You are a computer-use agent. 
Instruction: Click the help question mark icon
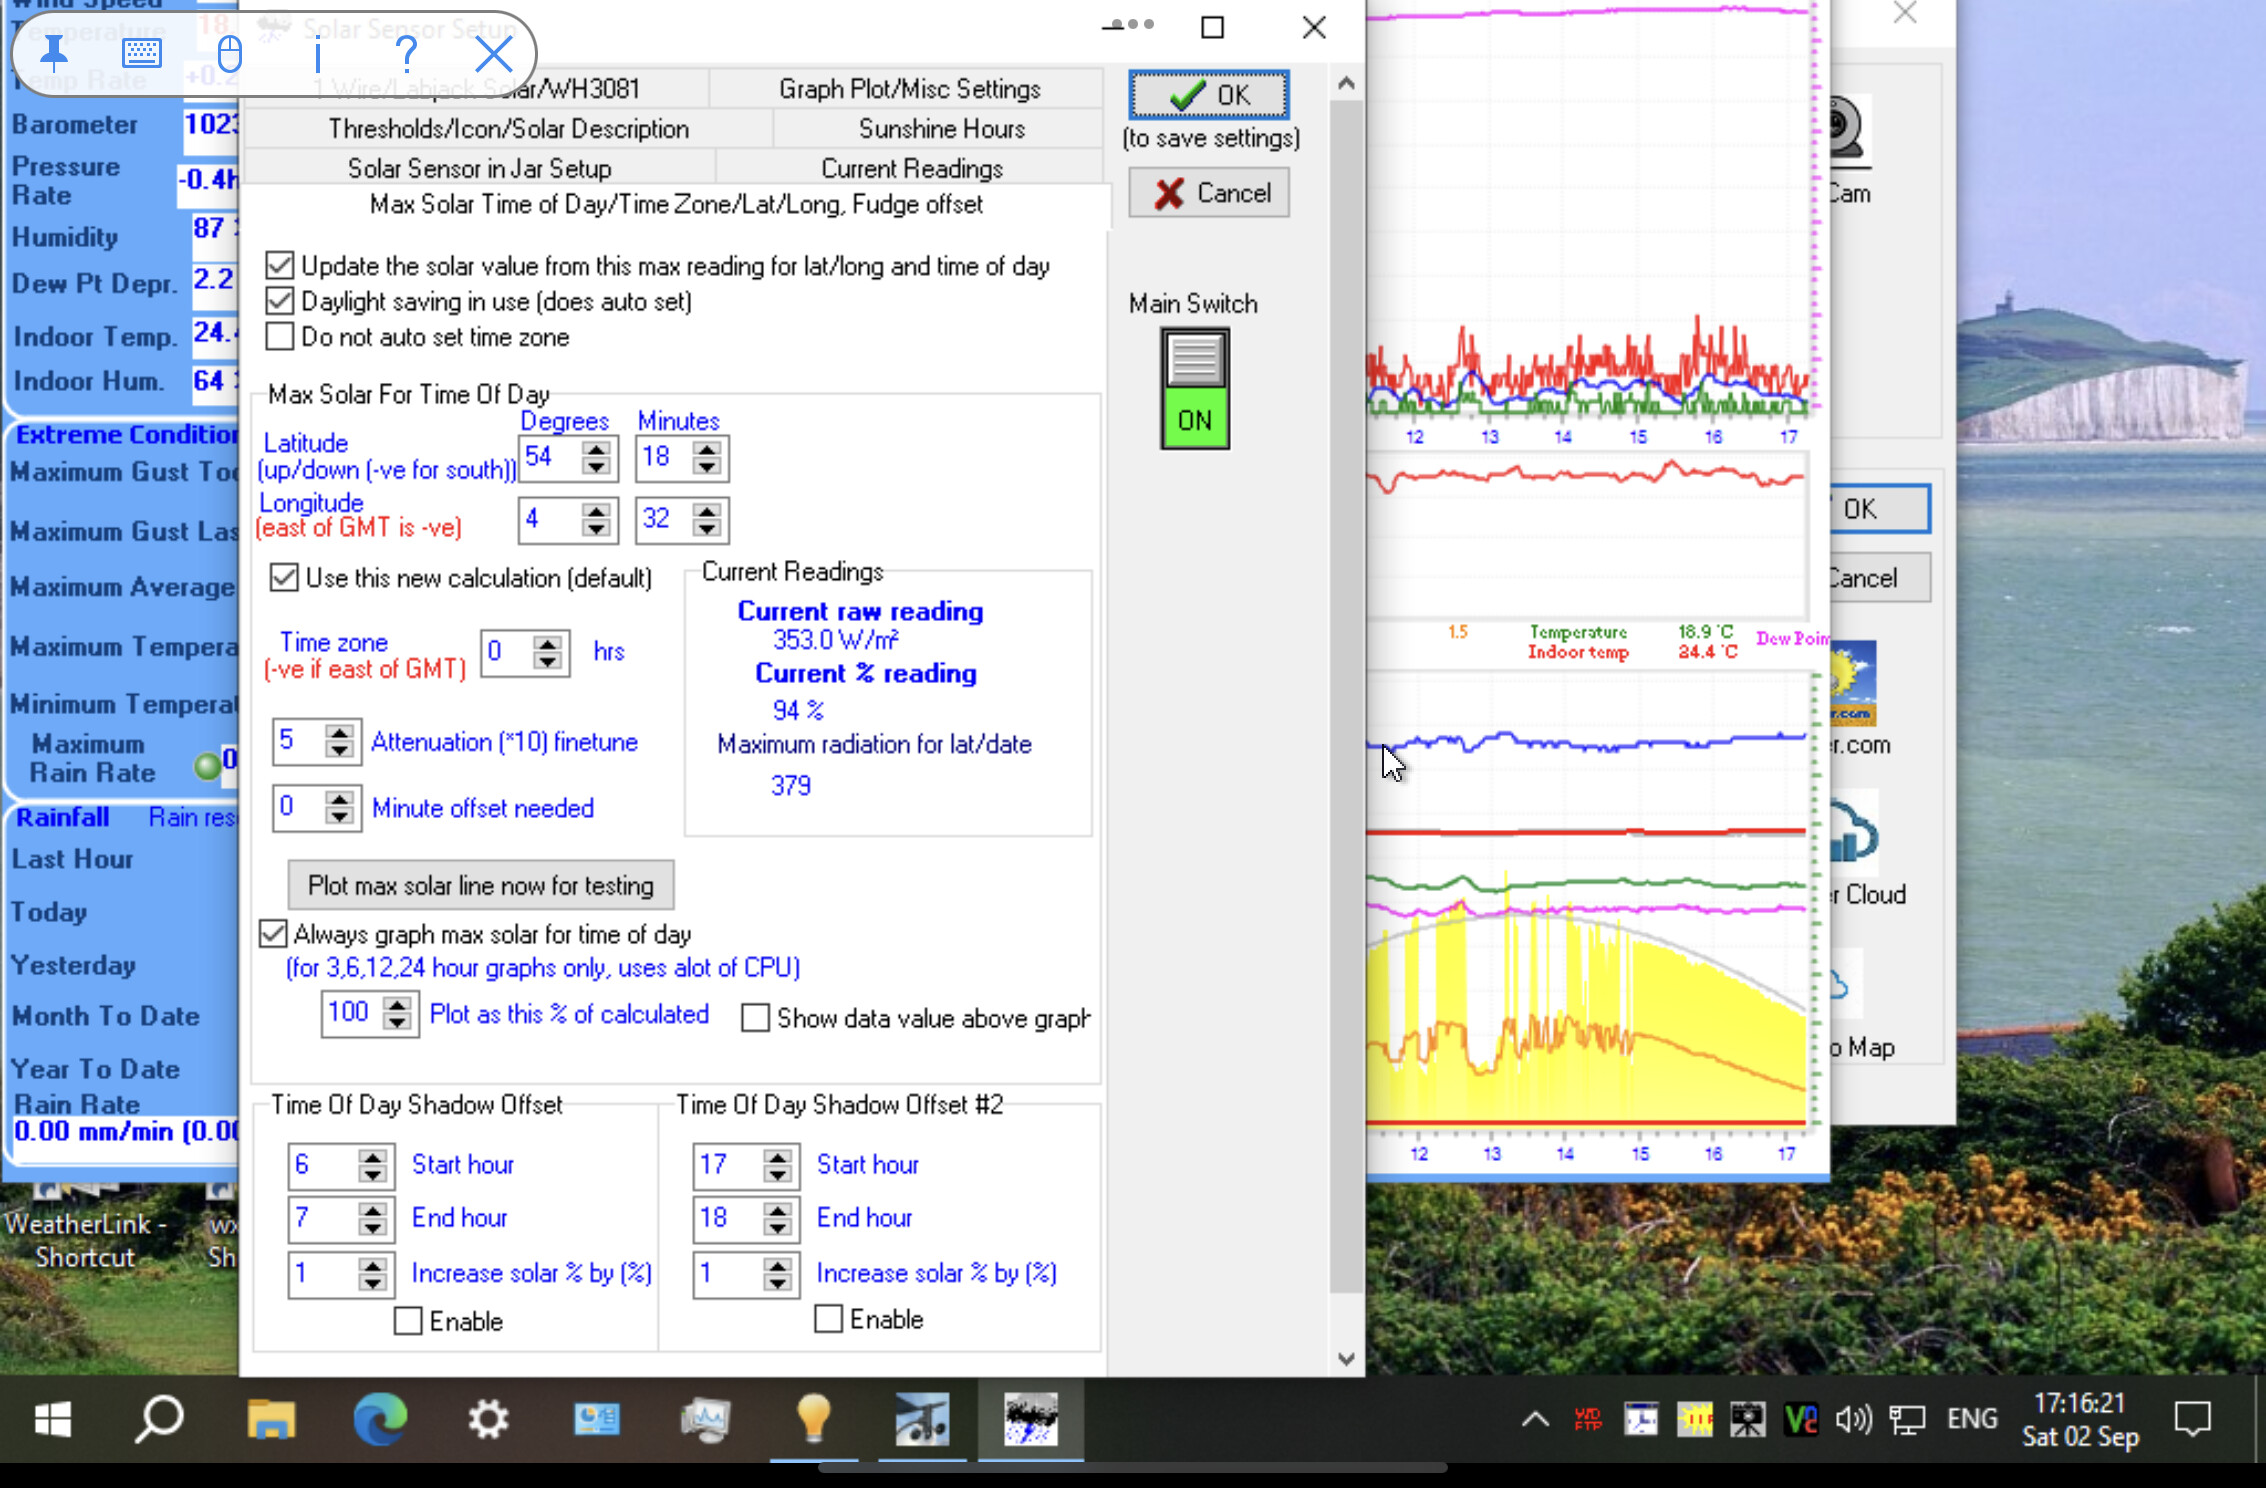[x=406, y=53]
